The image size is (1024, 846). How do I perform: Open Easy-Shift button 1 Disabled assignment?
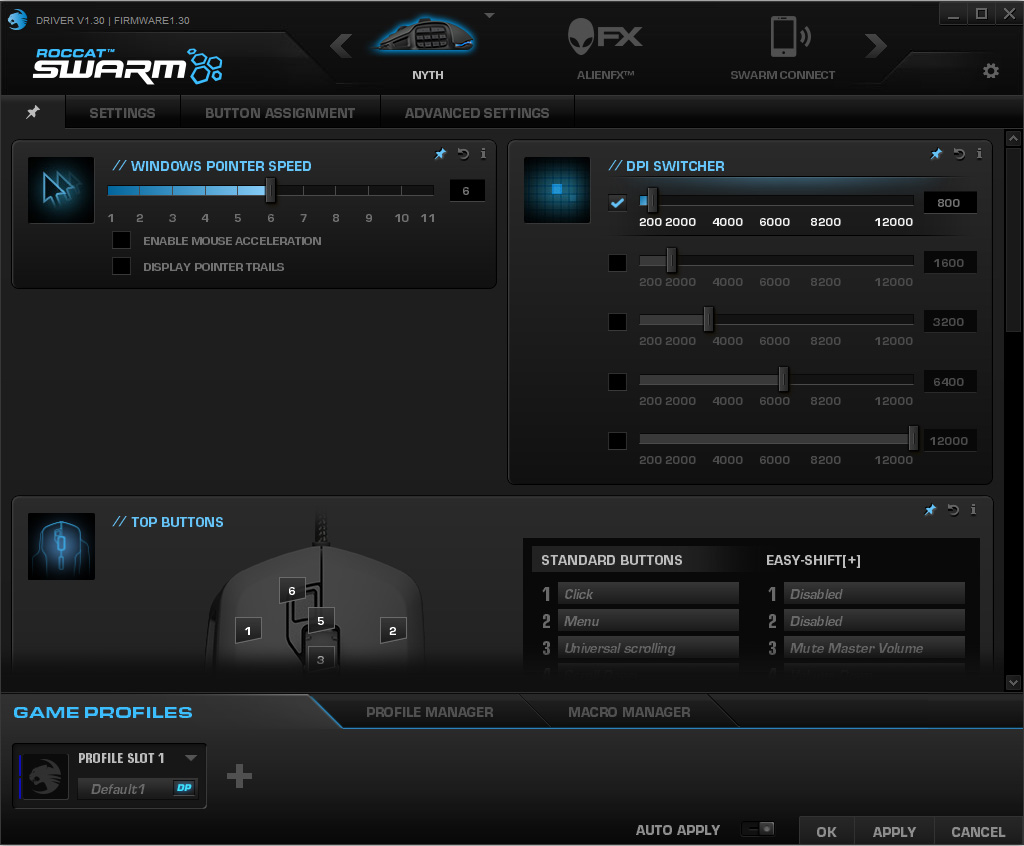click(874, 594)
